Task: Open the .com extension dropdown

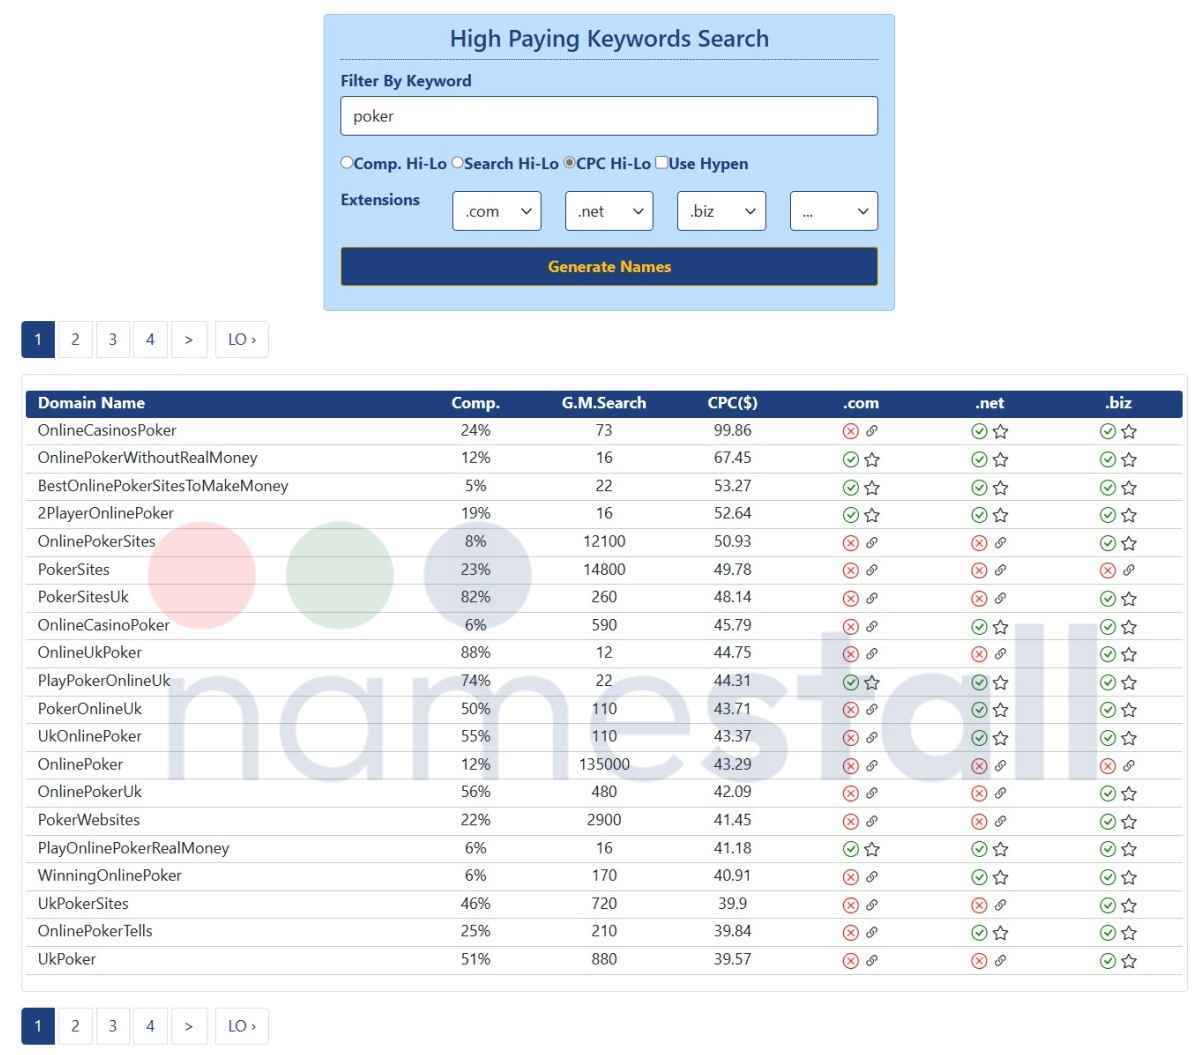Action: pos(496,211)
